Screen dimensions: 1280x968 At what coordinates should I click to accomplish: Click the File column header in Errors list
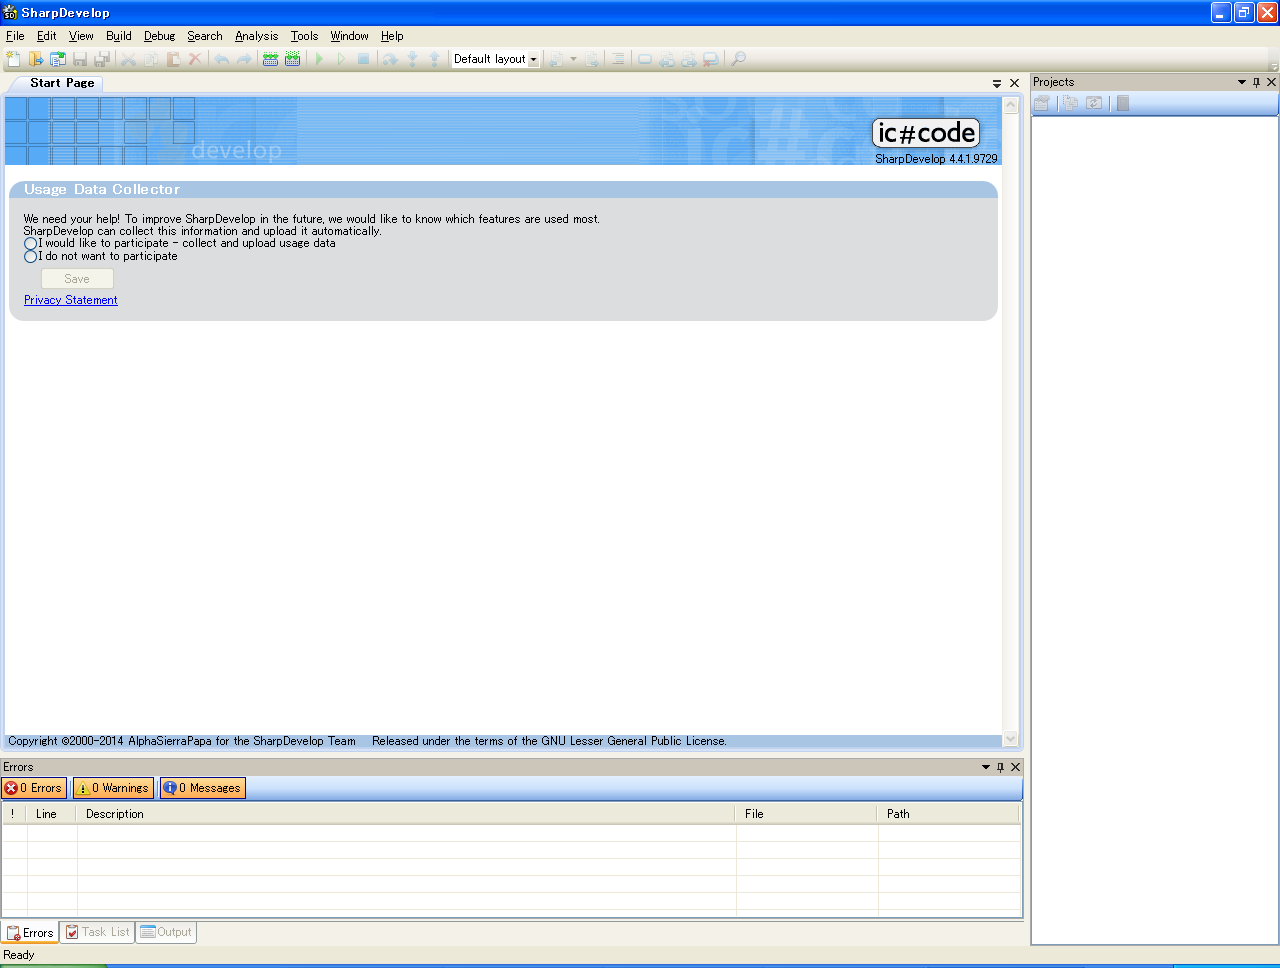(x=807, y=814)
